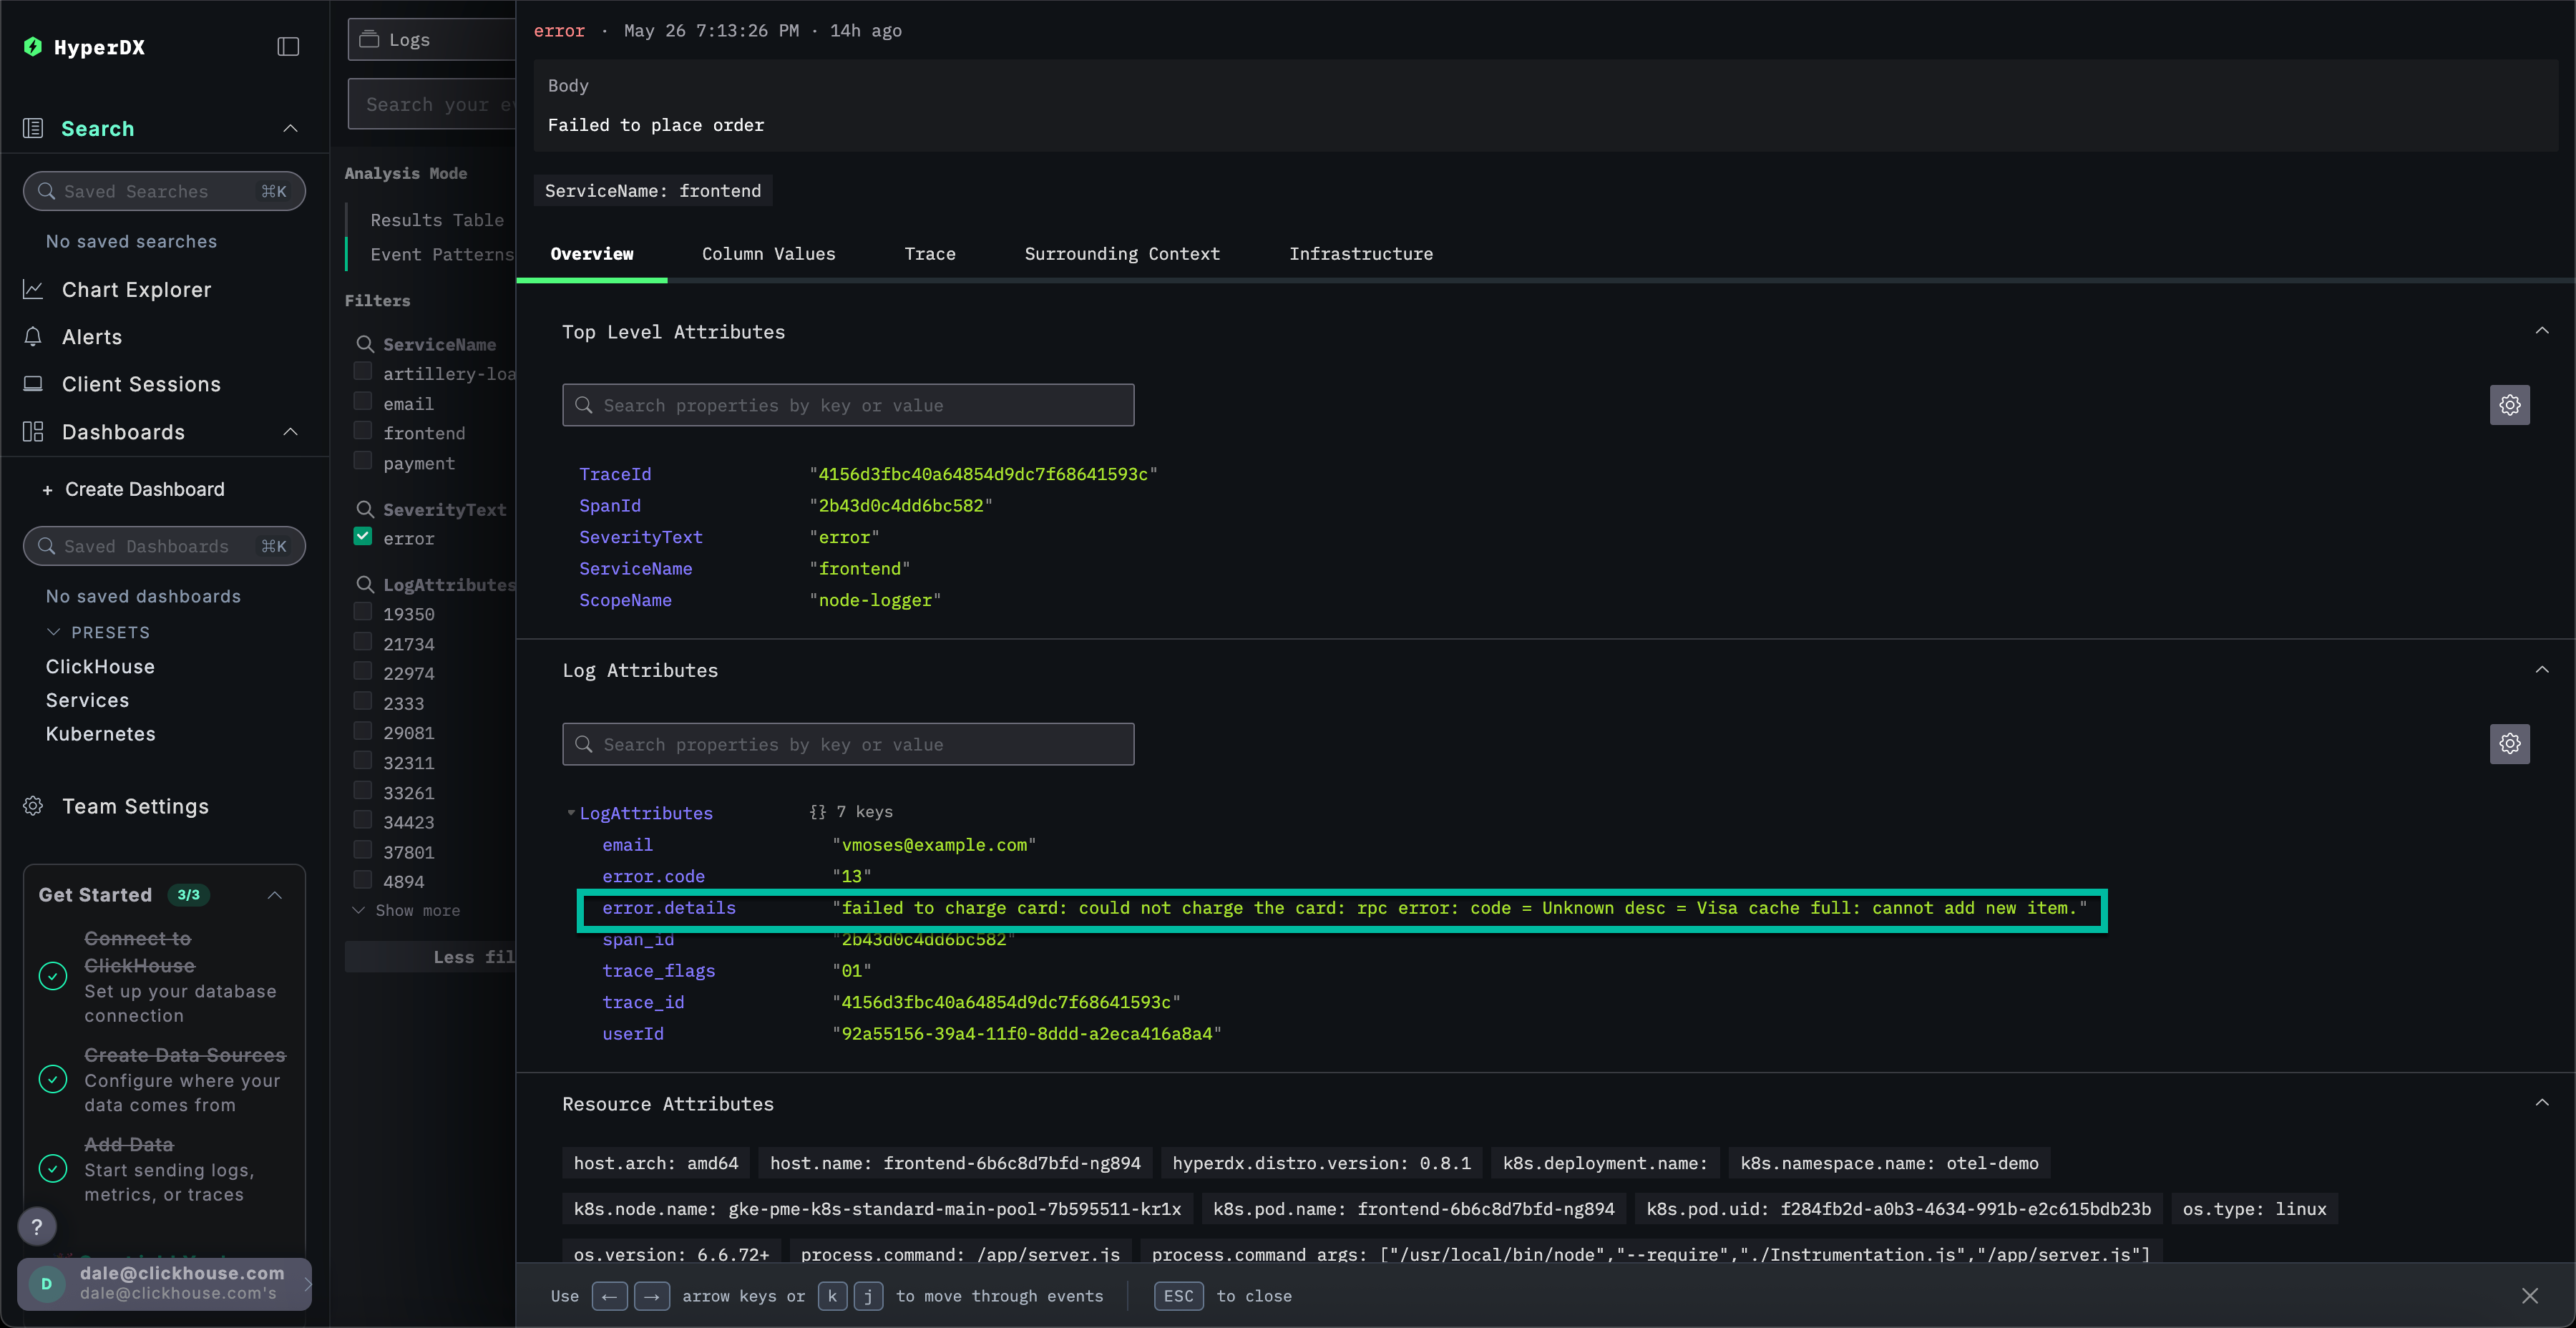Uncheck the error severity filter

(x=363, y=537)
